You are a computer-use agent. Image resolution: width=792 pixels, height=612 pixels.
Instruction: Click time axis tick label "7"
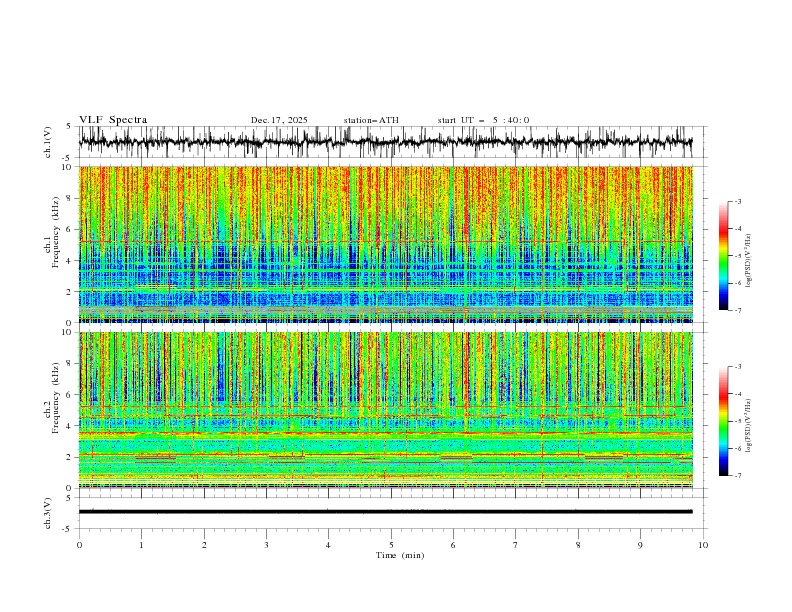pyautogui.click(x=516, y=545)
